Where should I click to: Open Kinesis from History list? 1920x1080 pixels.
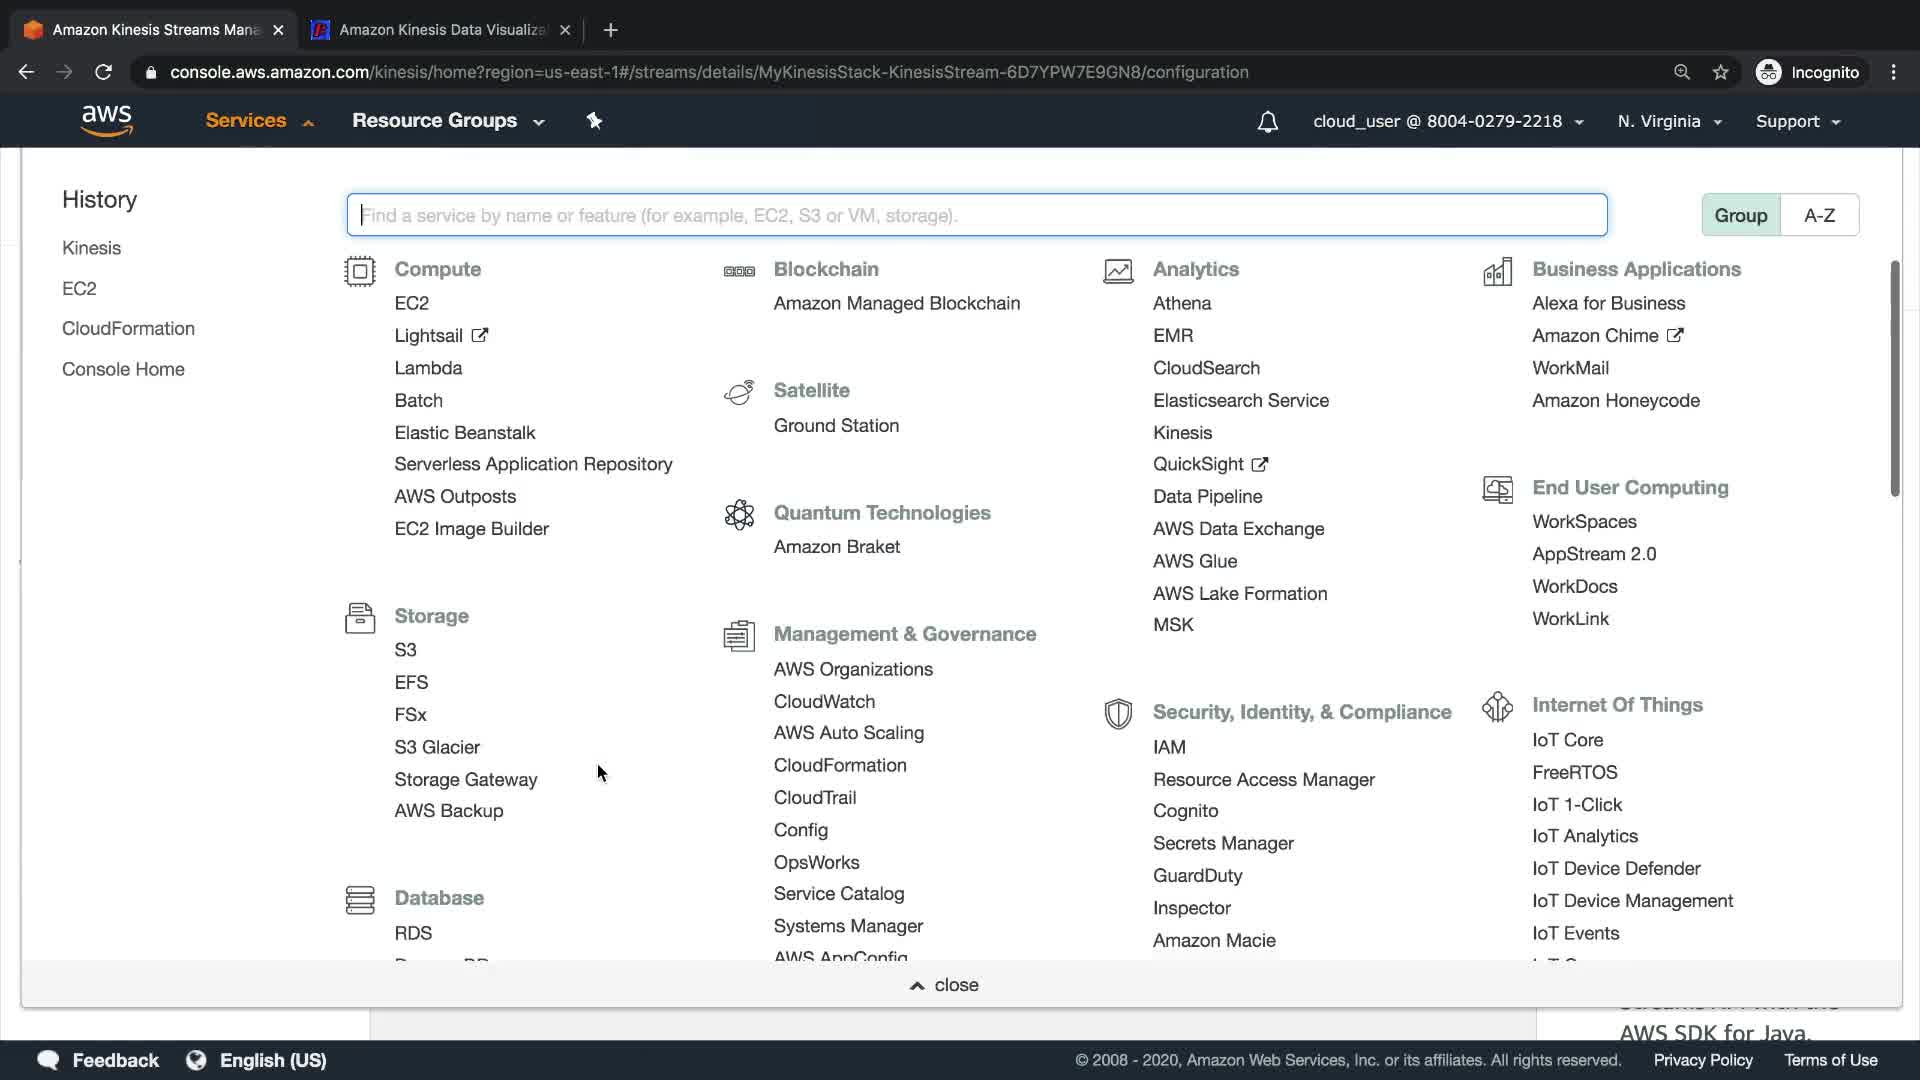(91, 248)
